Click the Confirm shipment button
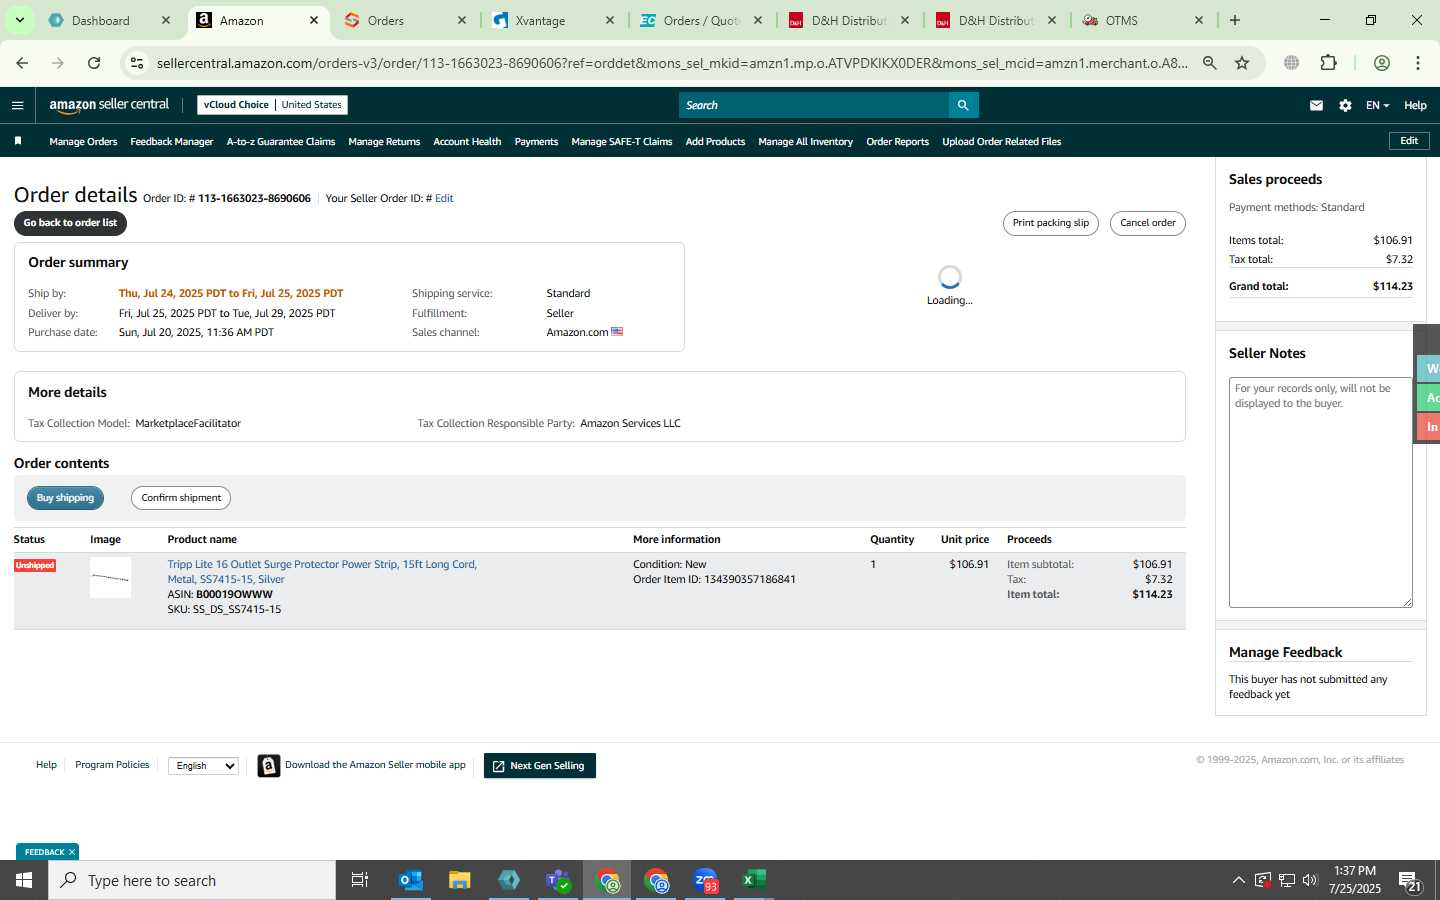The width and height of the screenshot is (1440, 900). (181, 498)
